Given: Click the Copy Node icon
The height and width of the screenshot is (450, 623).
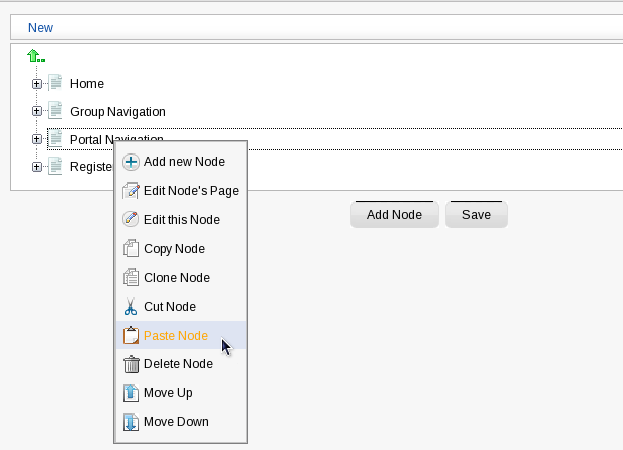Looking at the screenshot, I should pyautogui.click(x=131, y=248).
